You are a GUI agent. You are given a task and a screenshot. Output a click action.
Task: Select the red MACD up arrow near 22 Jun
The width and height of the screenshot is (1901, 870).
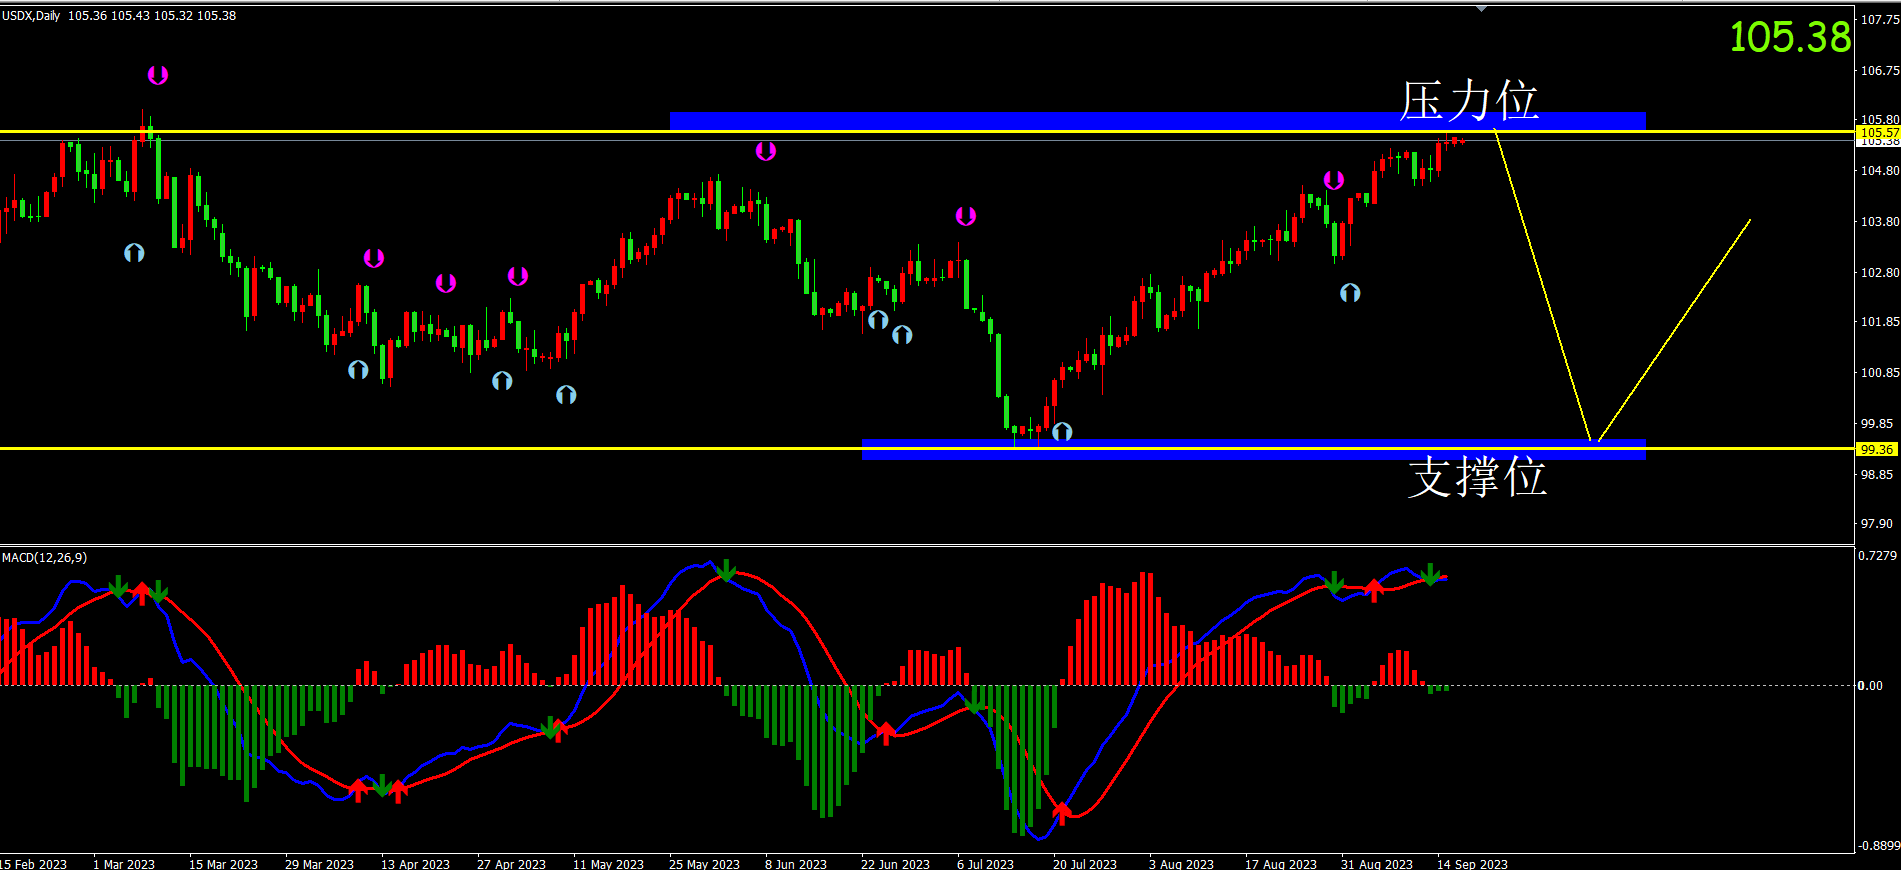(x=886, y=733)
